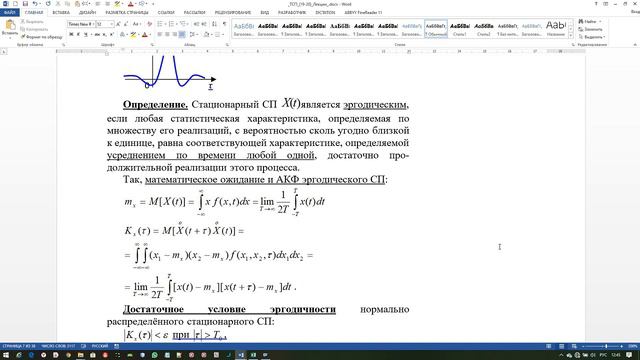Toggle show paragraph marks (¶)
The image size is (640, 360).
pos(224,24)
